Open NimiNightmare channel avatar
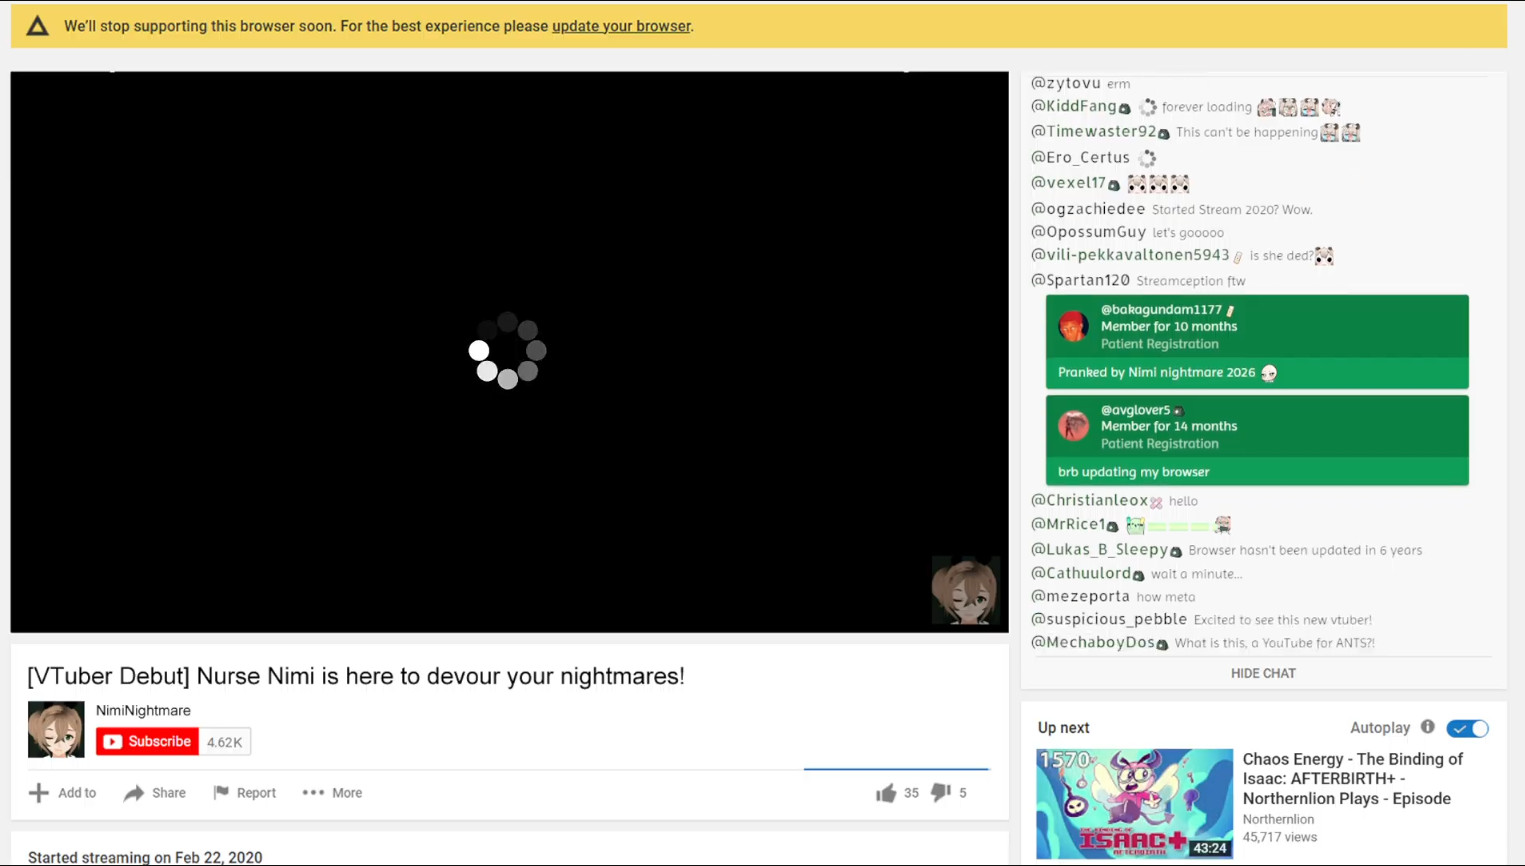Viewport: 1525px width, 866px height. click(56, 729)
